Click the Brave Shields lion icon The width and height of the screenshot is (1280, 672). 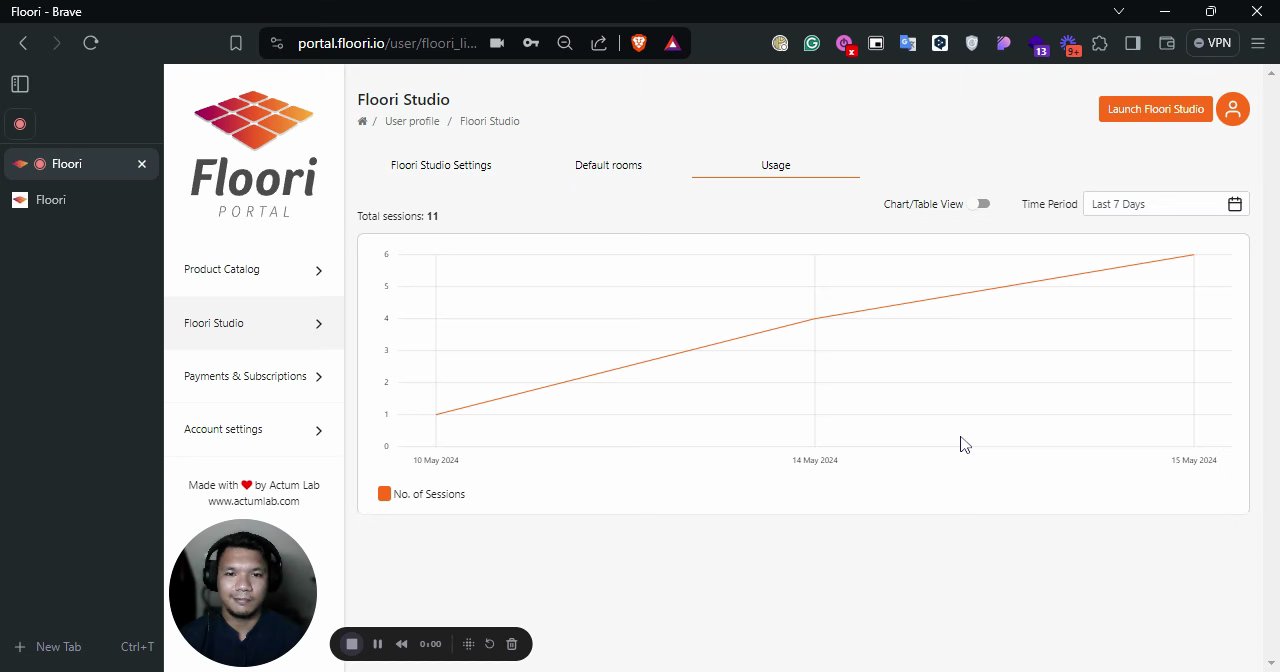639,43
